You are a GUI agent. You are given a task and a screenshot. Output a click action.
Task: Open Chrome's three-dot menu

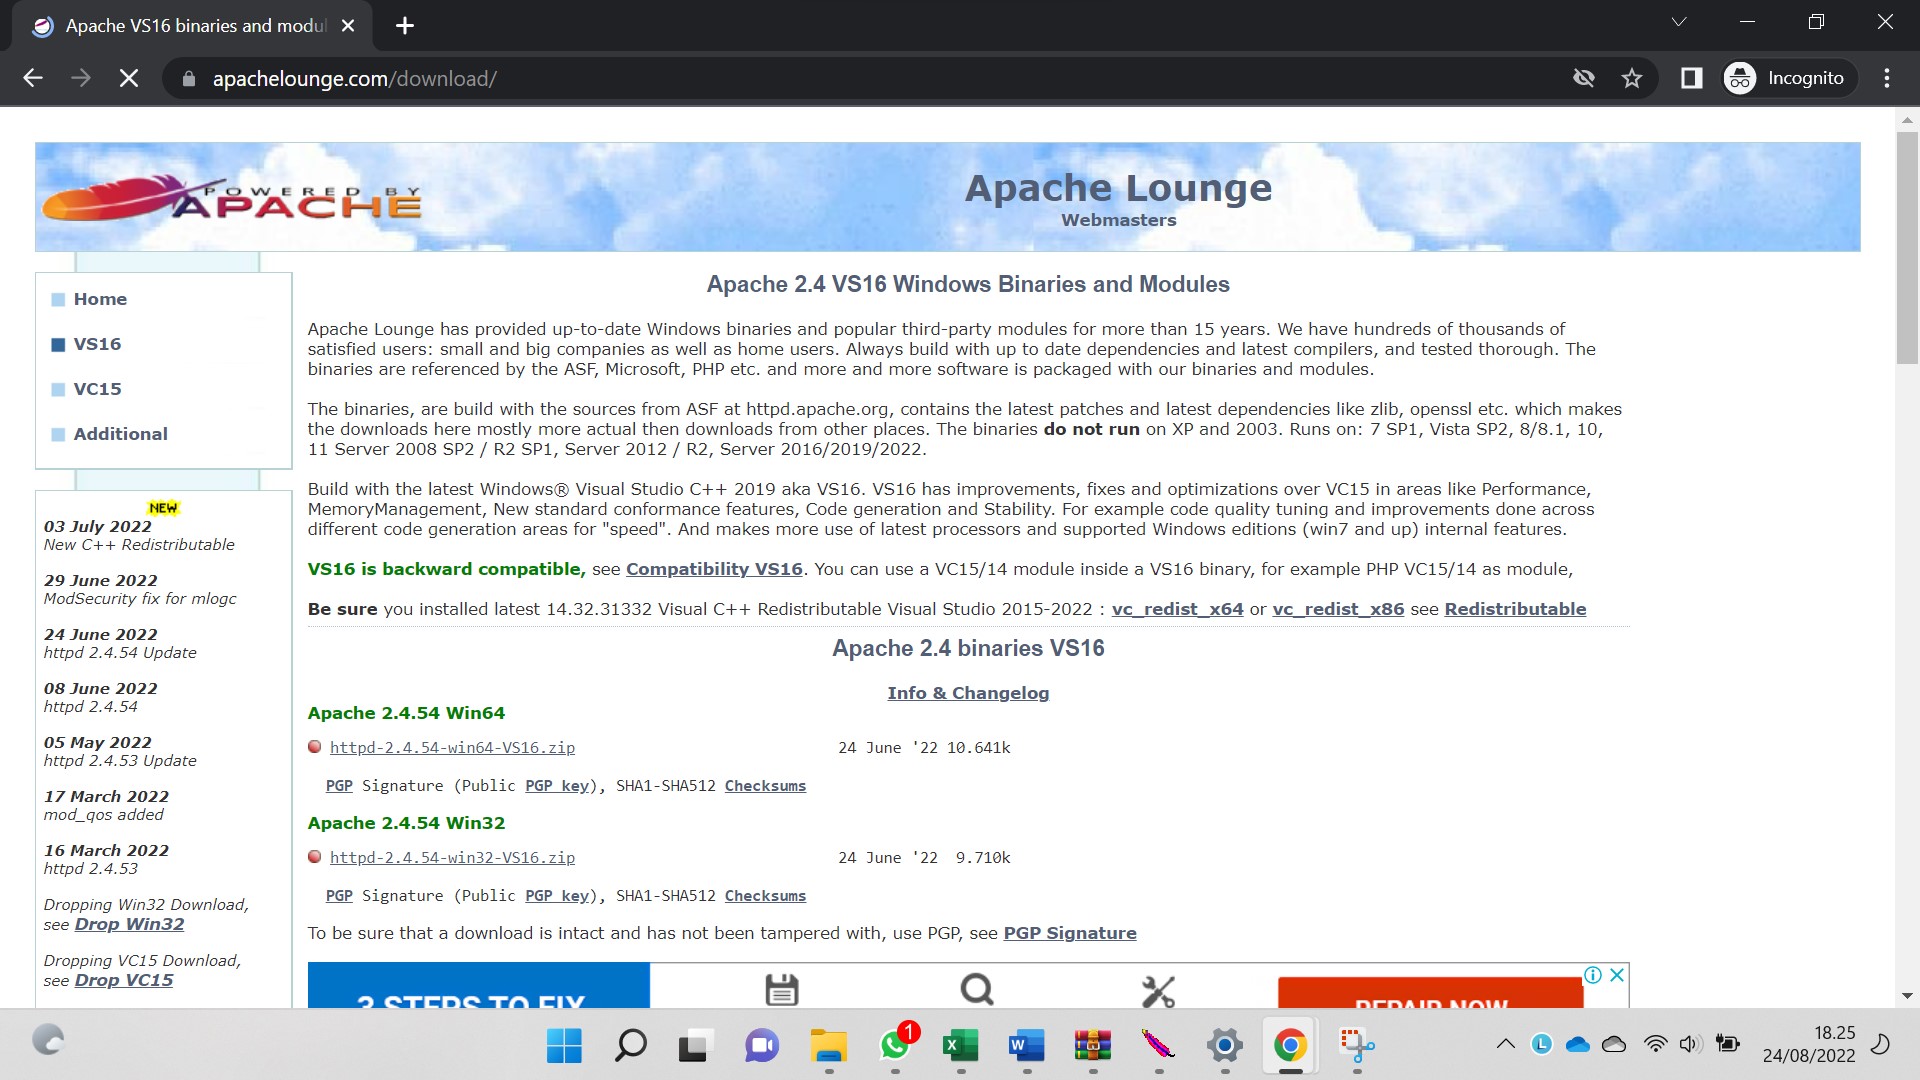tap(1887, 77)
